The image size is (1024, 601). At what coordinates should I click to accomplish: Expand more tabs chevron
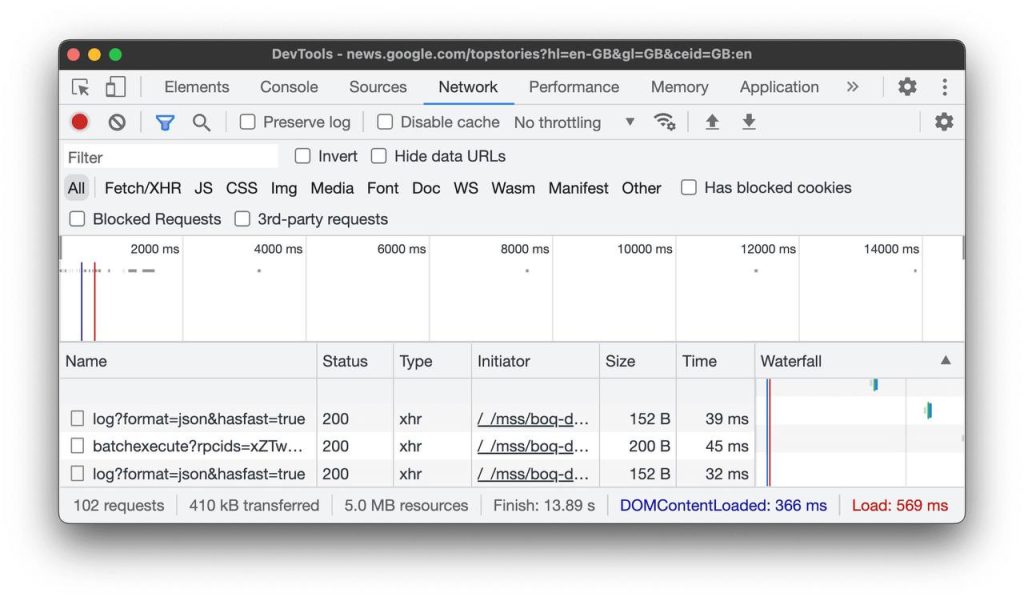click(x=852, y=87)
